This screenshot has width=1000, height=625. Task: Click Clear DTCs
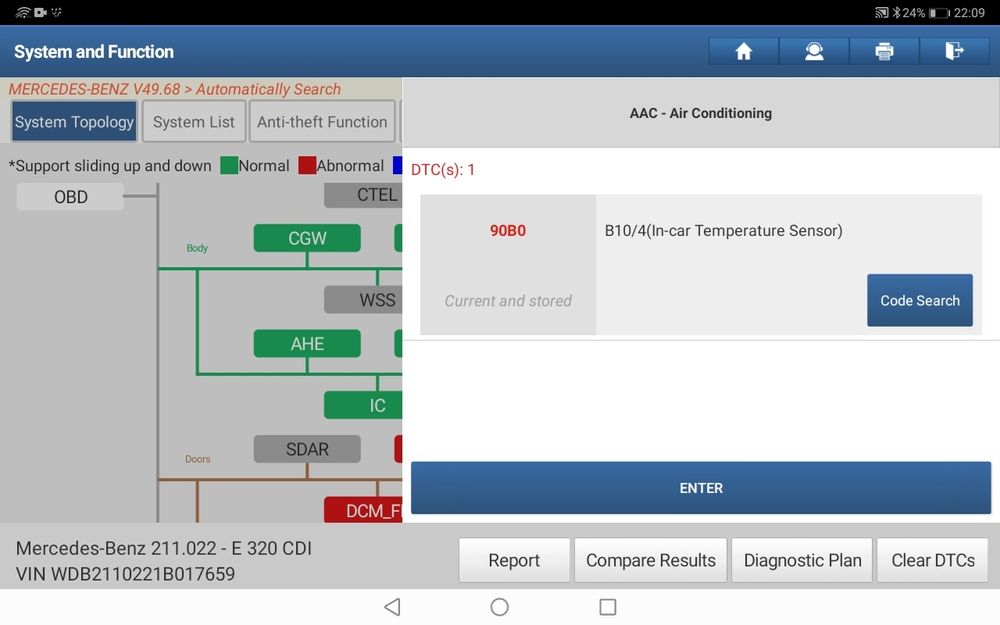tap(933, 560)
